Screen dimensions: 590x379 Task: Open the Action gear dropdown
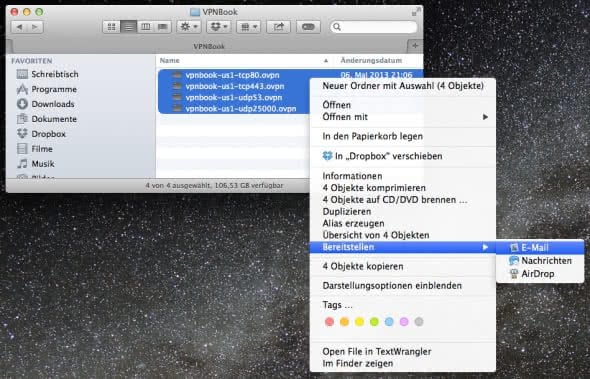coord(189,27)
